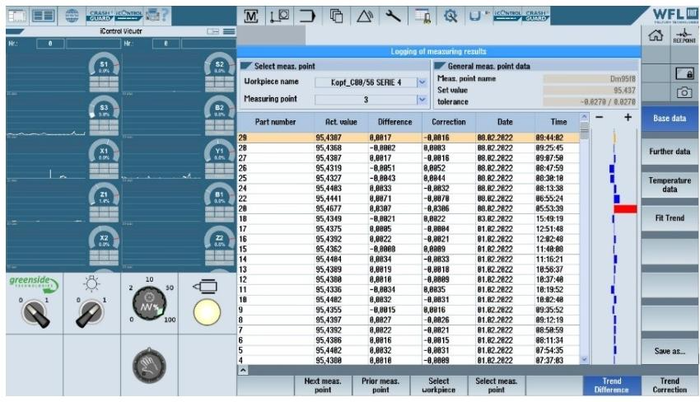Click the S1 spindle gauge icon
700x402 pixels.
[x=103, y=68]
